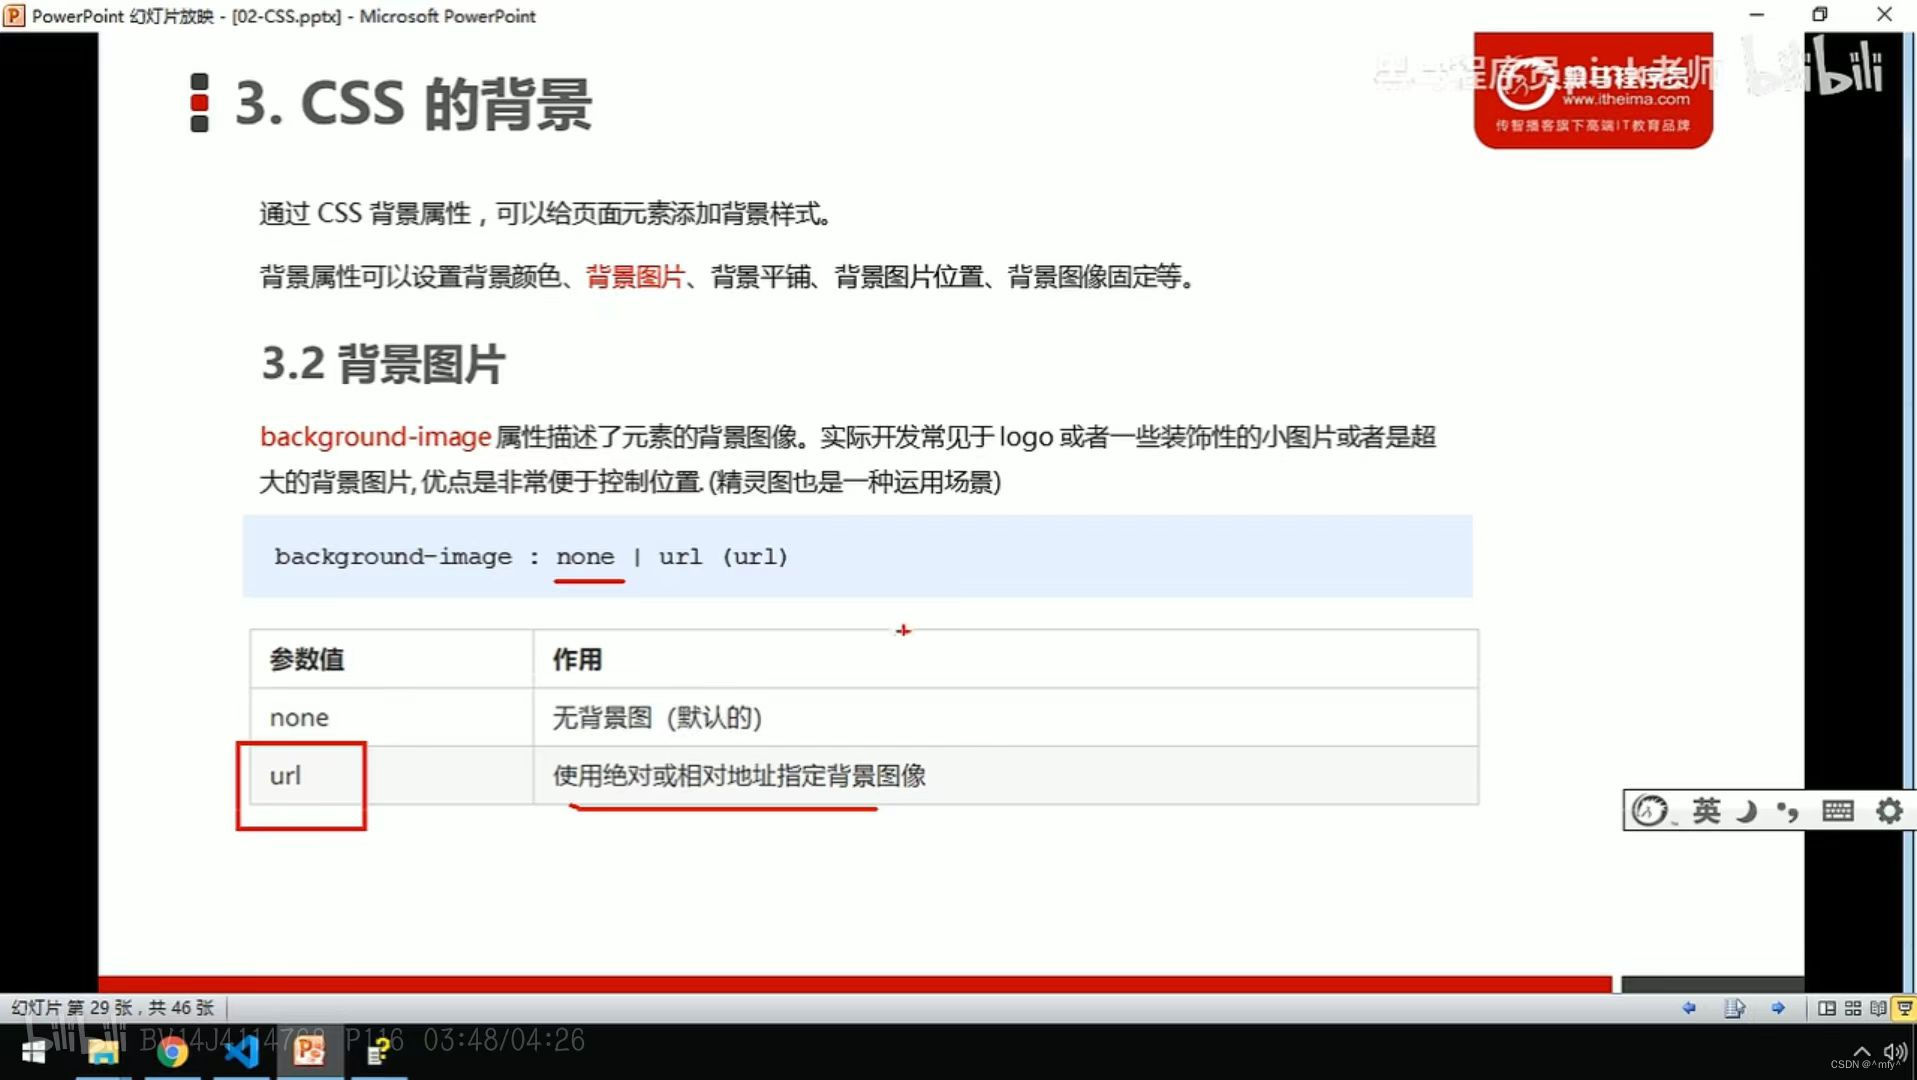Toggle the moon half-width mode on IME bar
The image size is (1917, 1080).
pos(1747,811)
